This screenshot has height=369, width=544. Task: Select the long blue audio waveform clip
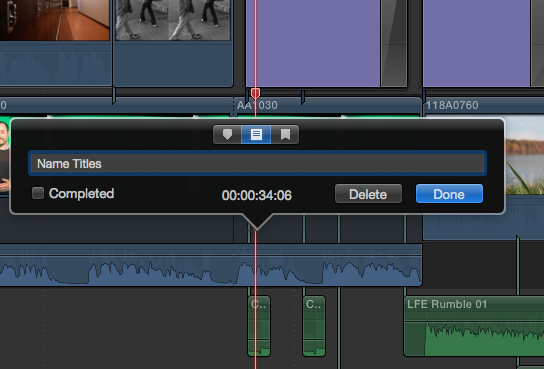click(211, 265)
